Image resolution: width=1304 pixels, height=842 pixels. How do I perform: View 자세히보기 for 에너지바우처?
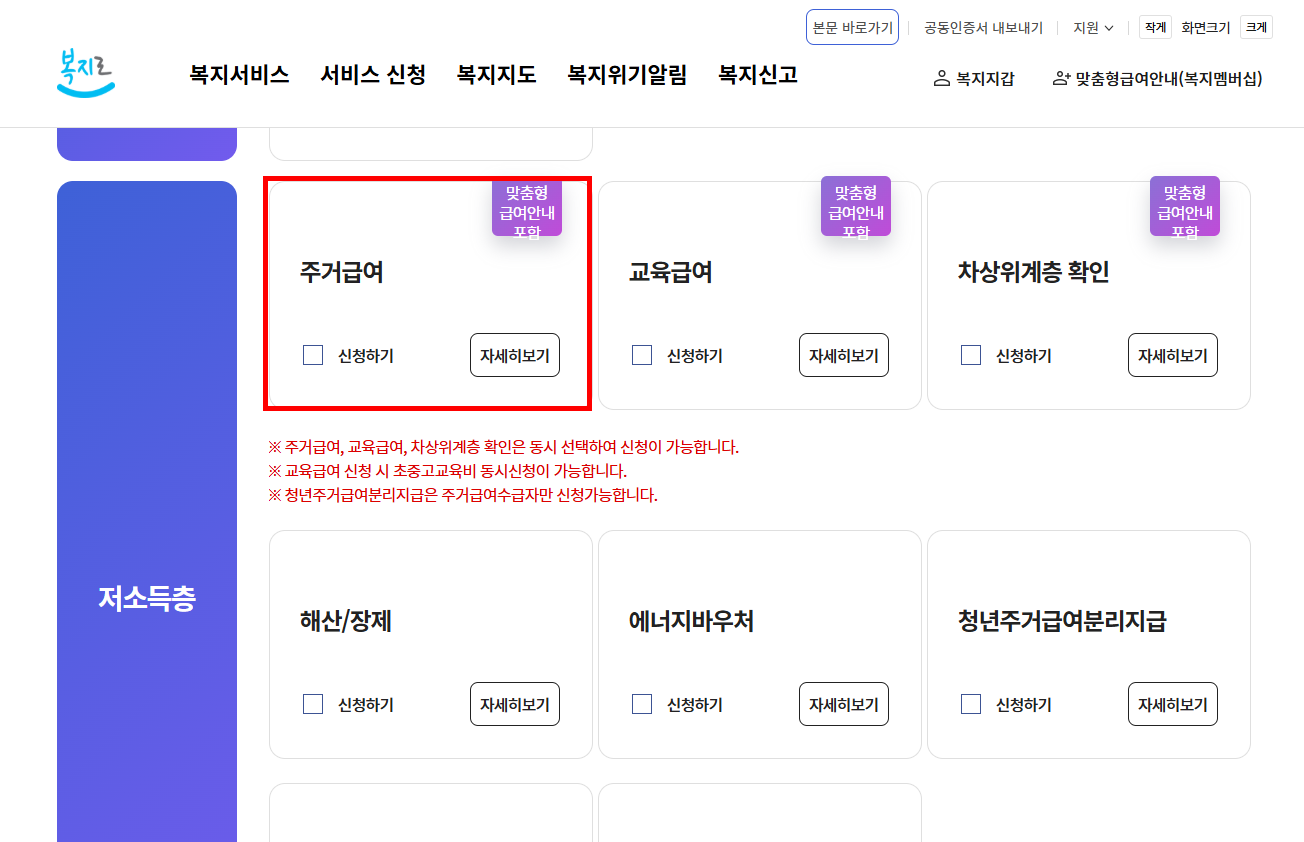(844, 704)
